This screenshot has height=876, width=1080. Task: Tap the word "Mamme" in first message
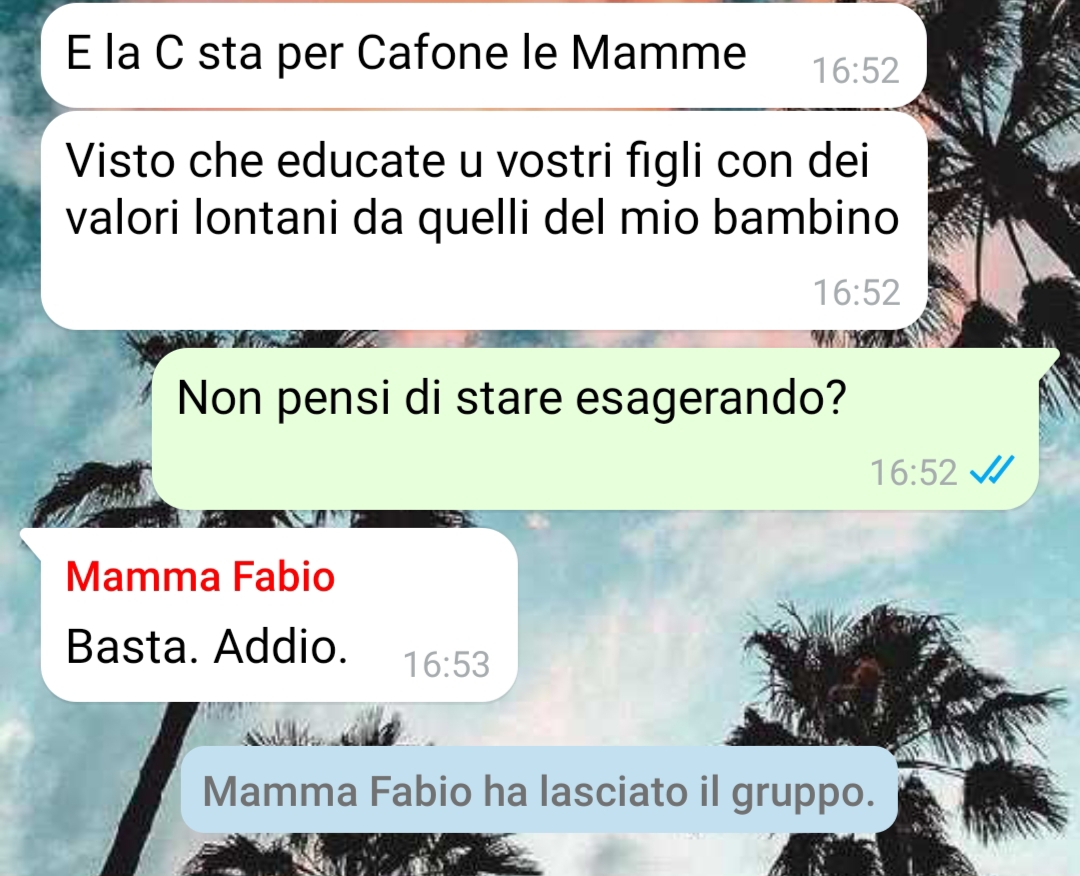[658, 52]
